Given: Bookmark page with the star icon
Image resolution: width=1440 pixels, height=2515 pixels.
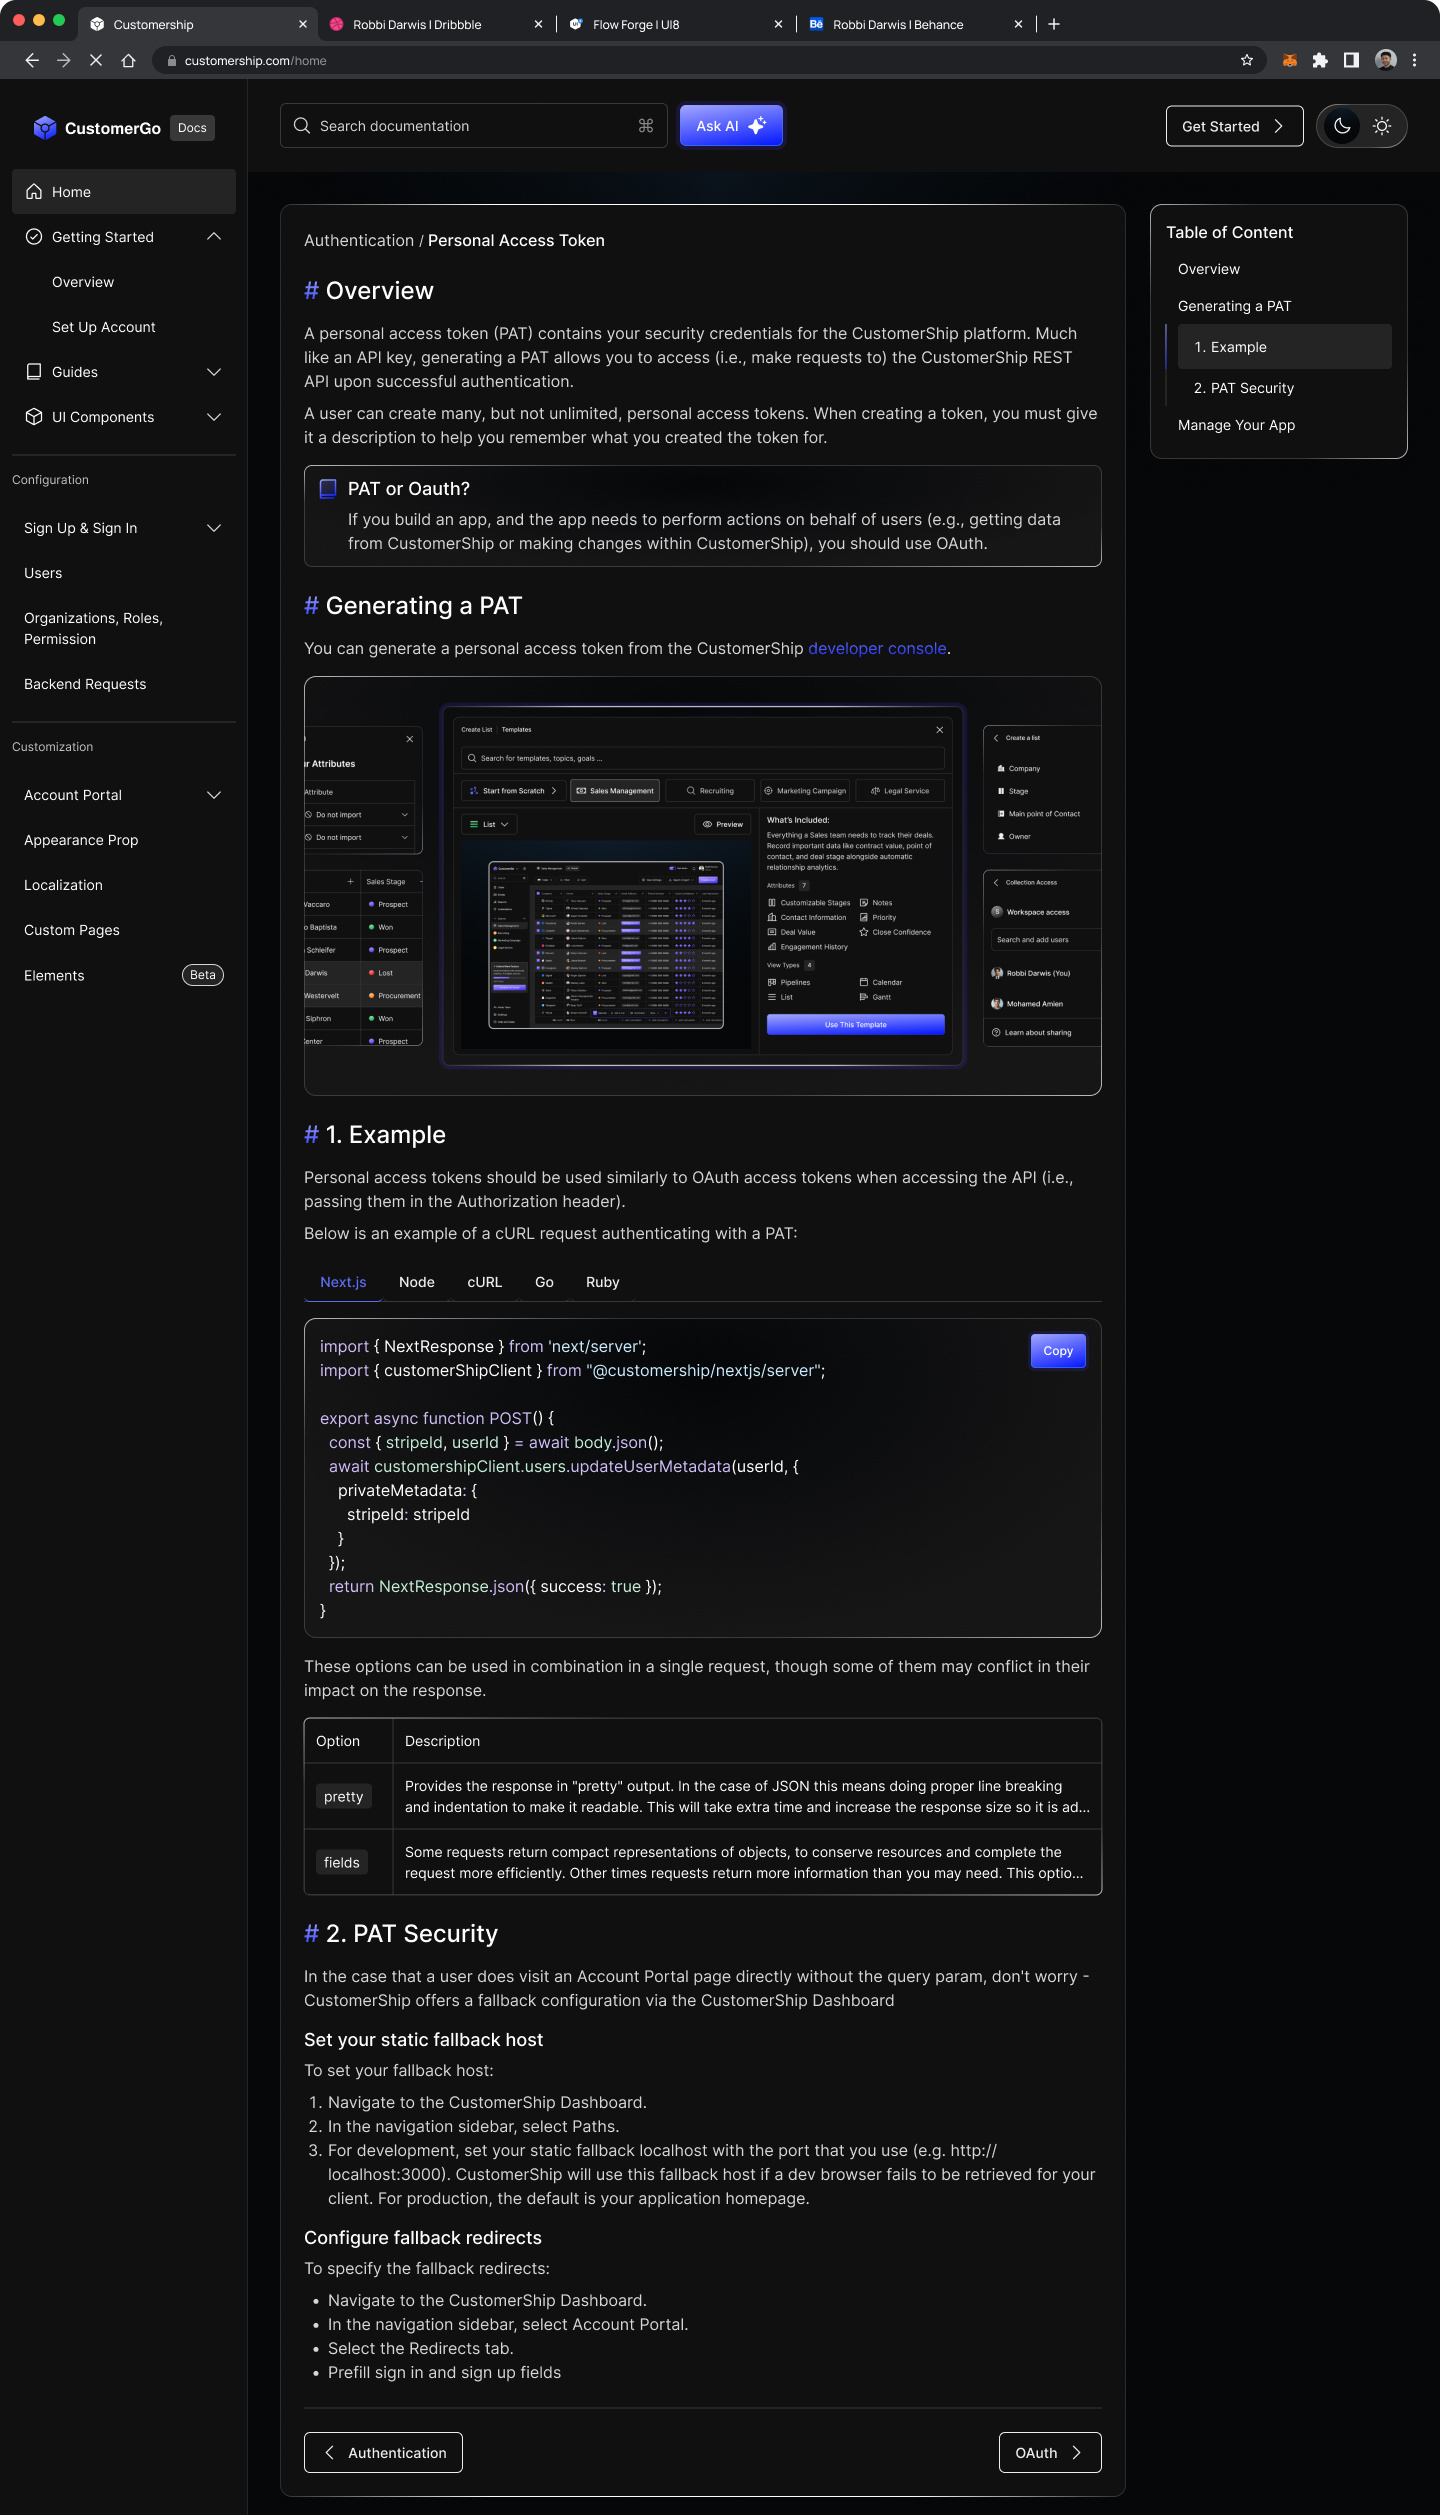Looking at the screenshot, I should pyautogui.click(x=1246, y=61).
